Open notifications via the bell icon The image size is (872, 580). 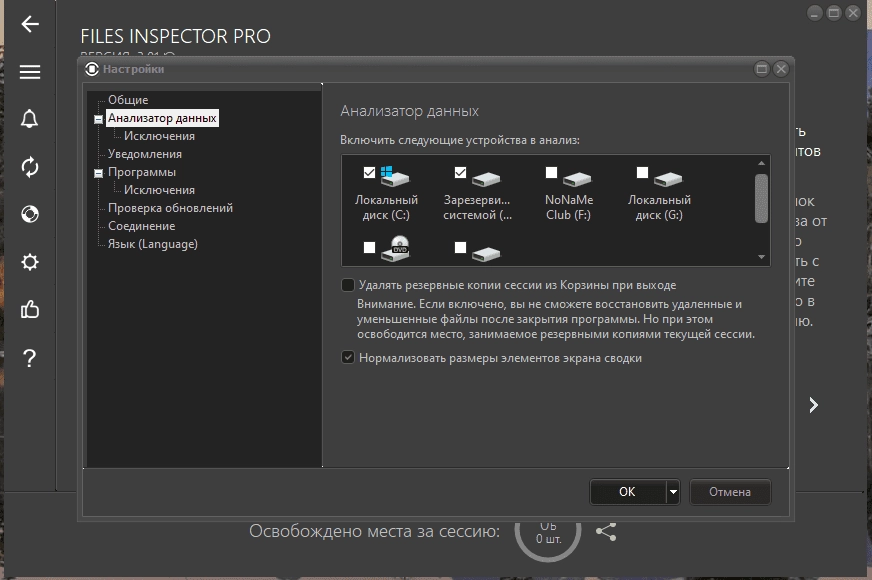pos(29,118)
